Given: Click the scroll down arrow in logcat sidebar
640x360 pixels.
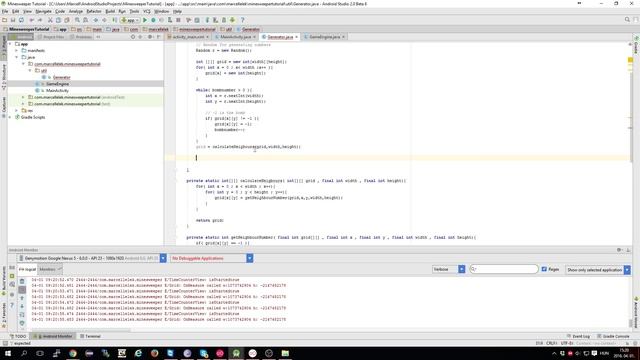Looking at the screenshot, I should pyautogui.click(x=22, y=306).
